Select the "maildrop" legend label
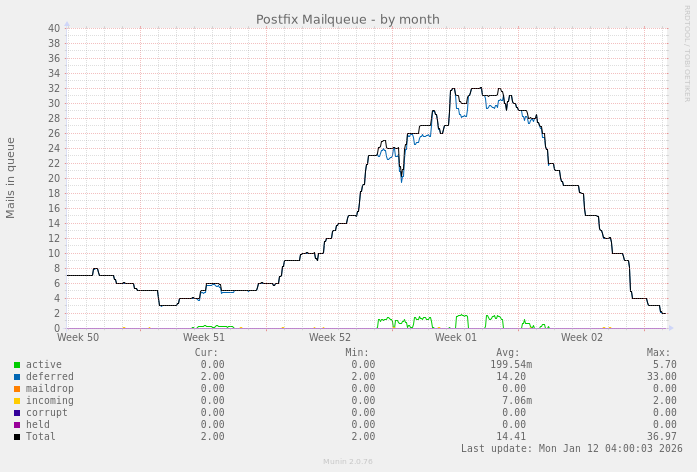The height and width of the screenshot is (472, 697). 50,388
